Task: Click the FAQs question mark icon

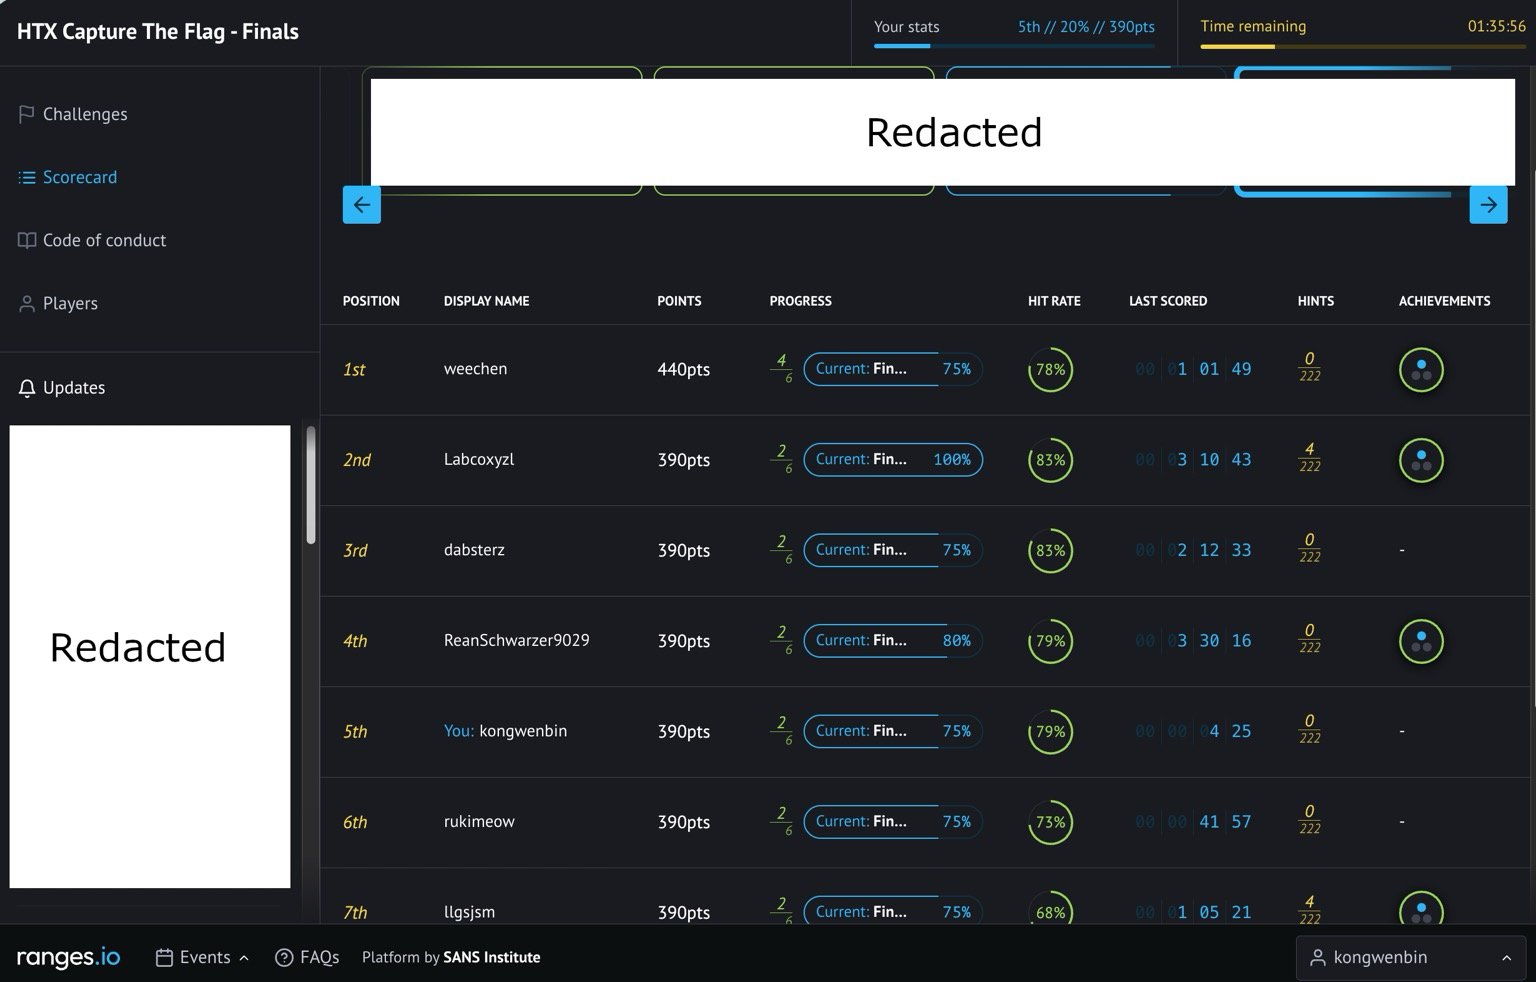Action: 284,958
